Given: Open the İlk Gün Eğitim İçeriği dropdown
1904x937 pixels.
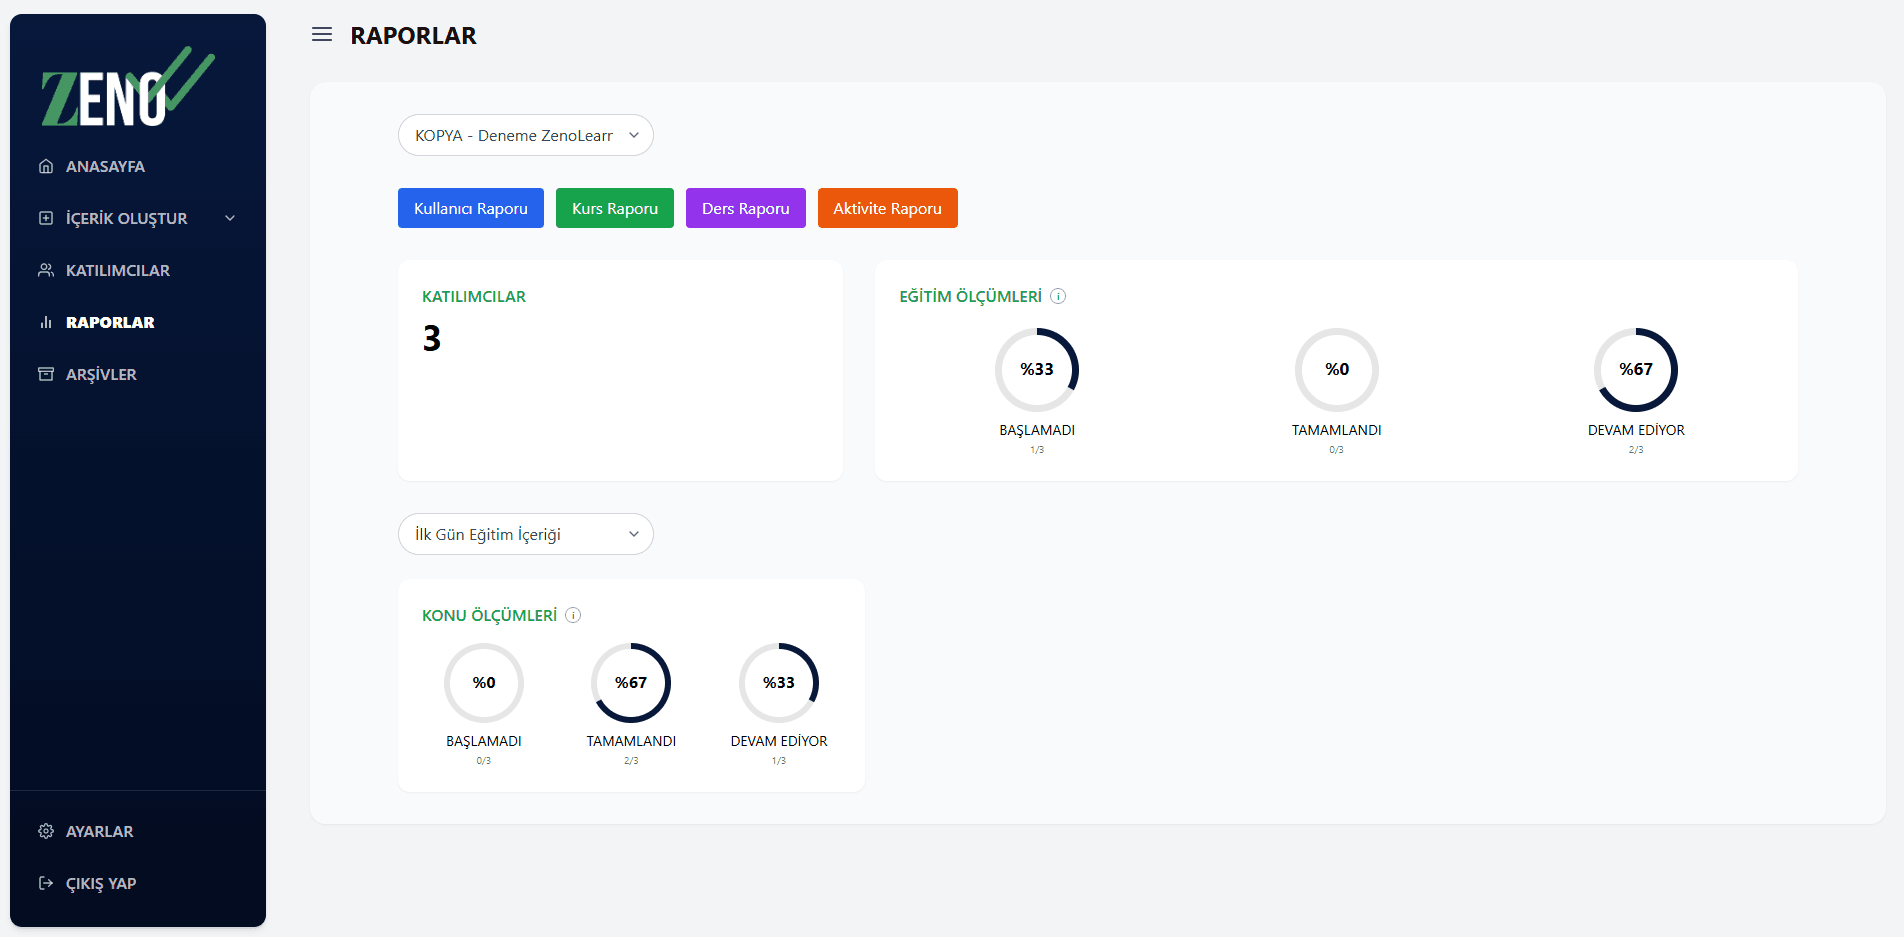Looking at the screenshot, I should pyautogui.click(x=525, y=534).
